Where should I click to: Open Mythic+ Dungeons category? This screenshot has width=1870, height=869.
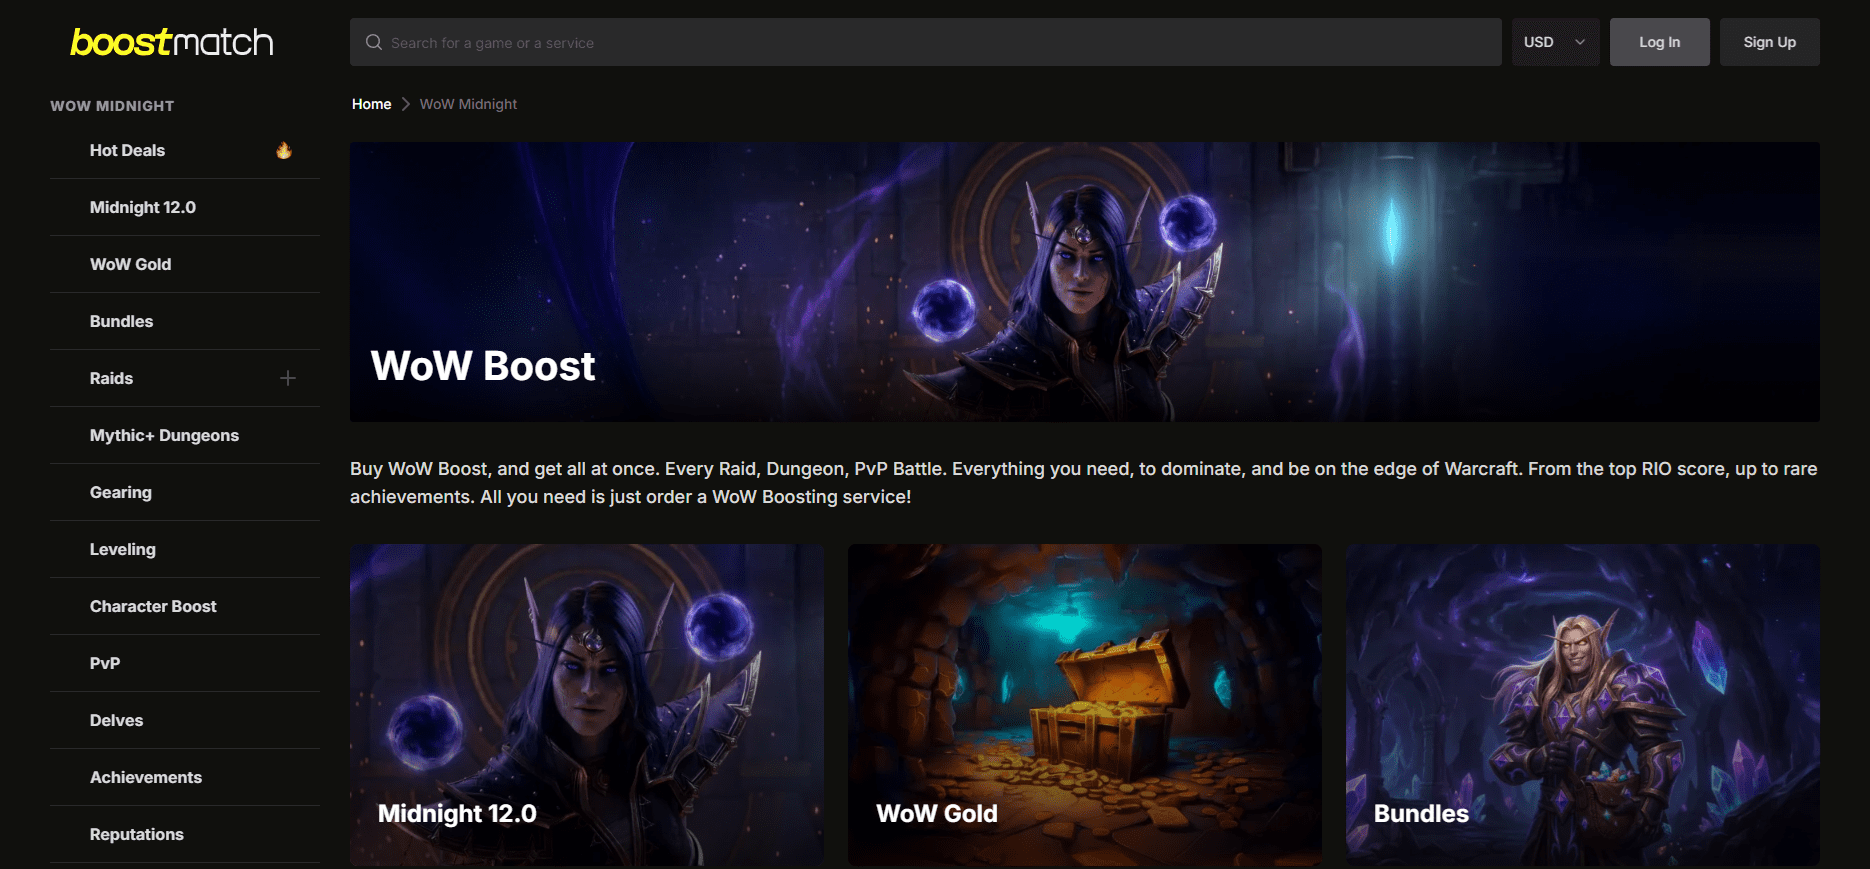point(164,435)
